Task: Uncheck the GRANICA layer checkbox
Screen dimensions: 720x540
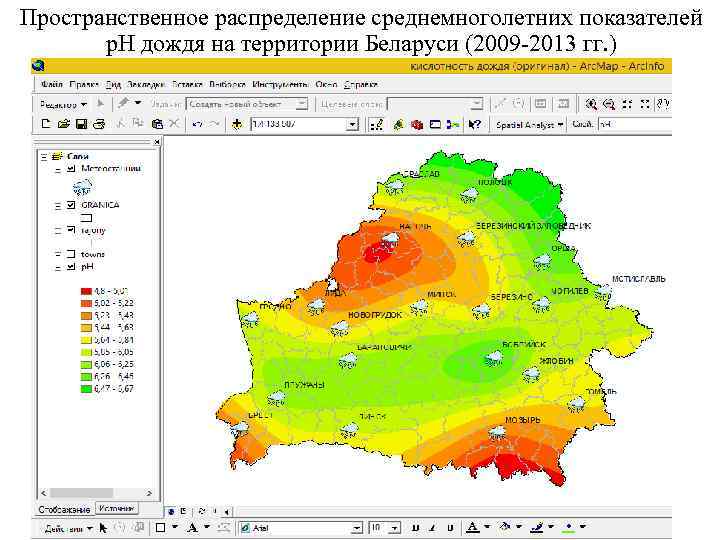Action: [71, 205]
